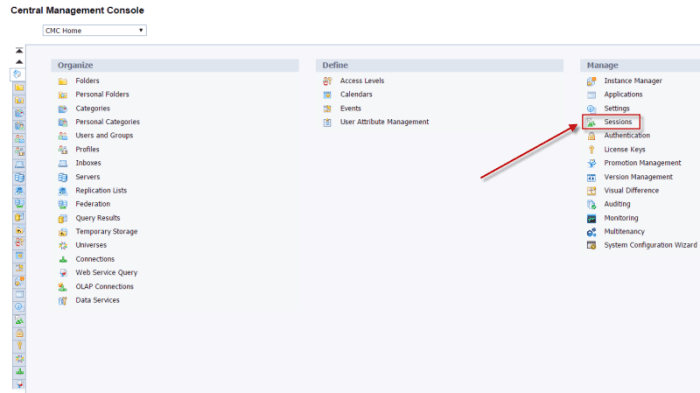Open the Data Services link
The height and width of the screenshot is (393, 700).
97,300
